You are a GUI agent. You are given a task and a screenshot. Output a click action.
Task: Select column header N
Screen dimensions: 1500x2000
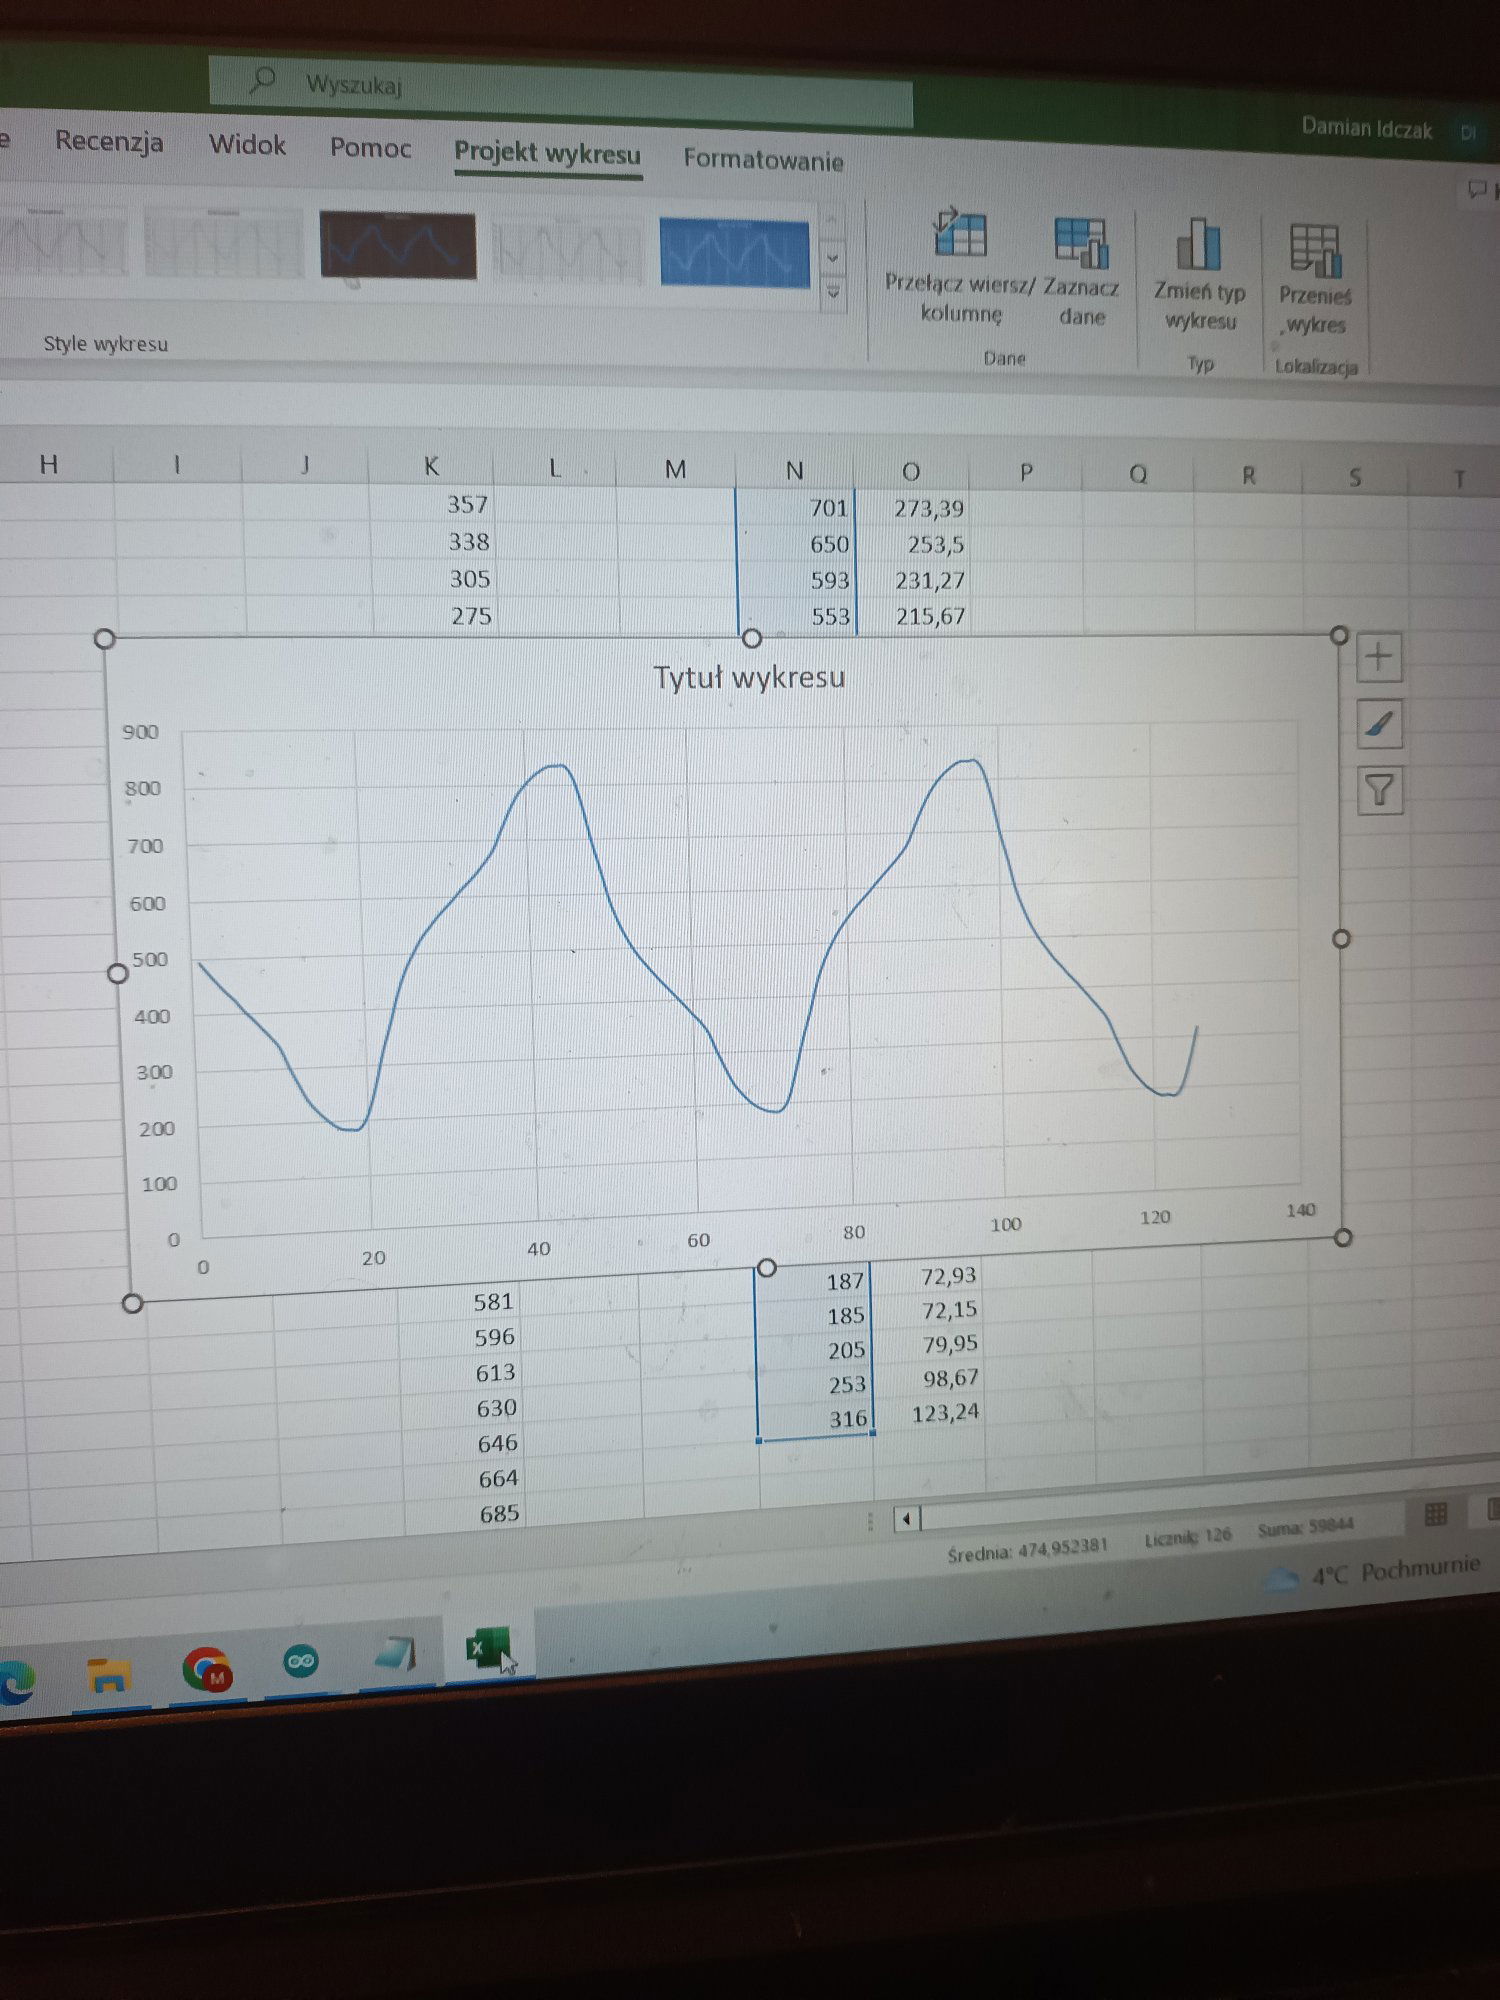pos(794,470)
